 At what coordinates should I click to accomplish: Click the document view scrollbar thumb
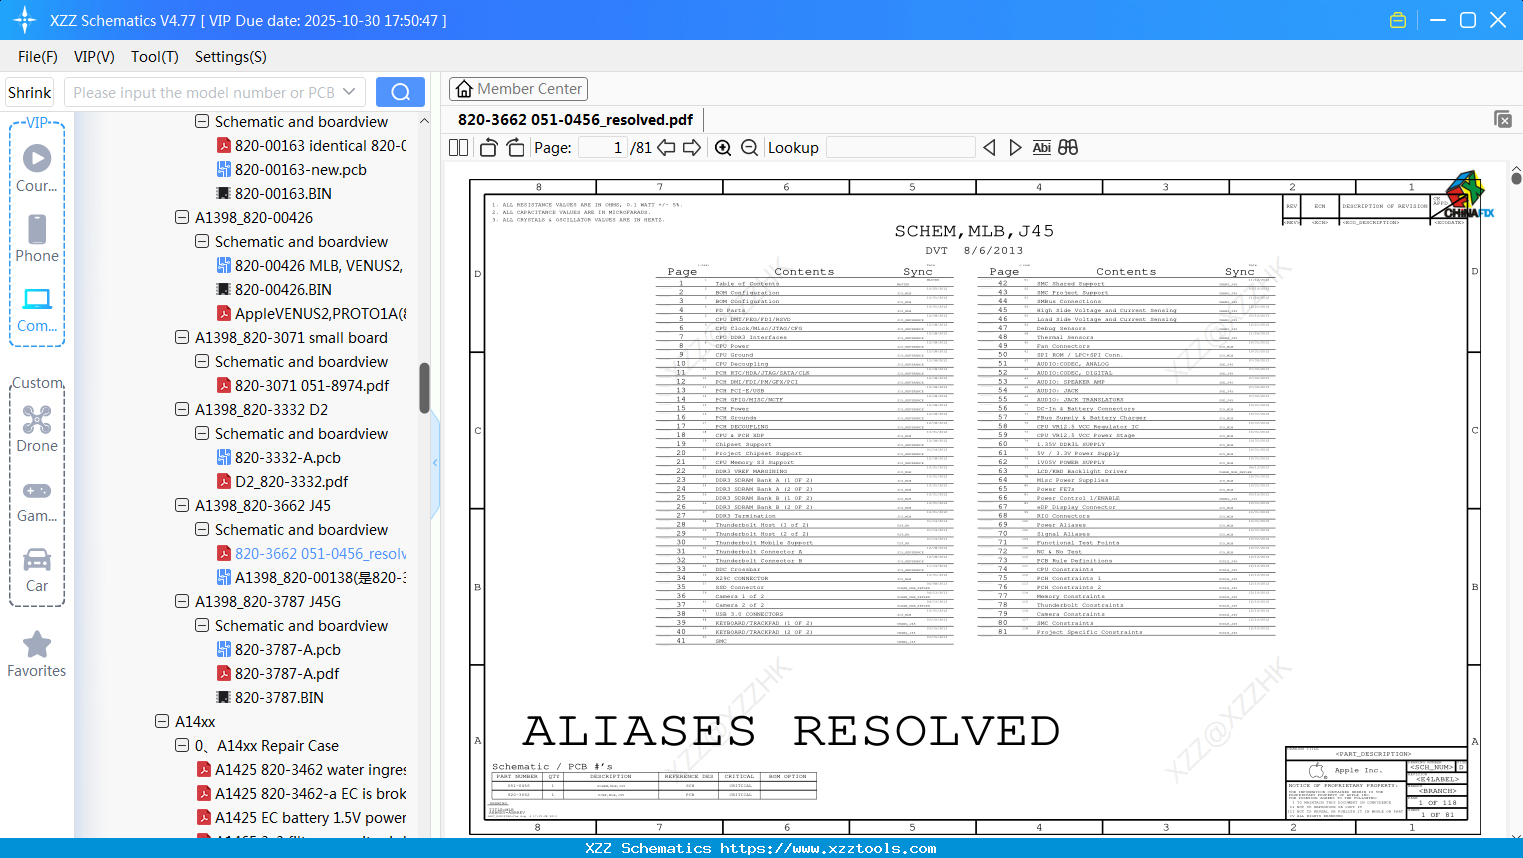[x=1516, y=178]
